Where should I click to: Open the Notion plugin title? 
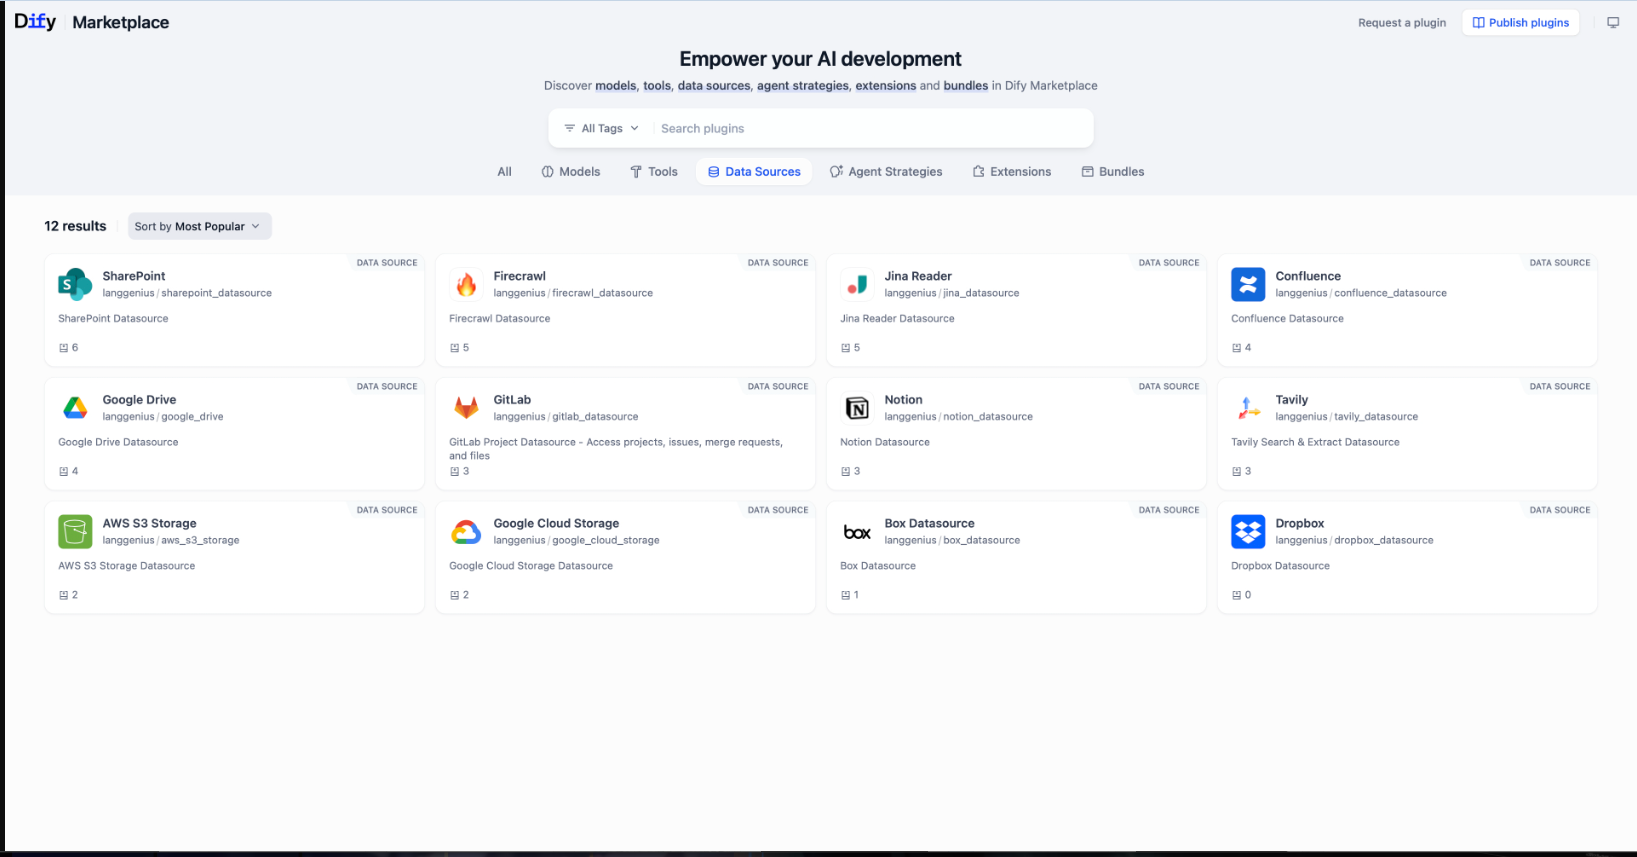coord(903,400)
